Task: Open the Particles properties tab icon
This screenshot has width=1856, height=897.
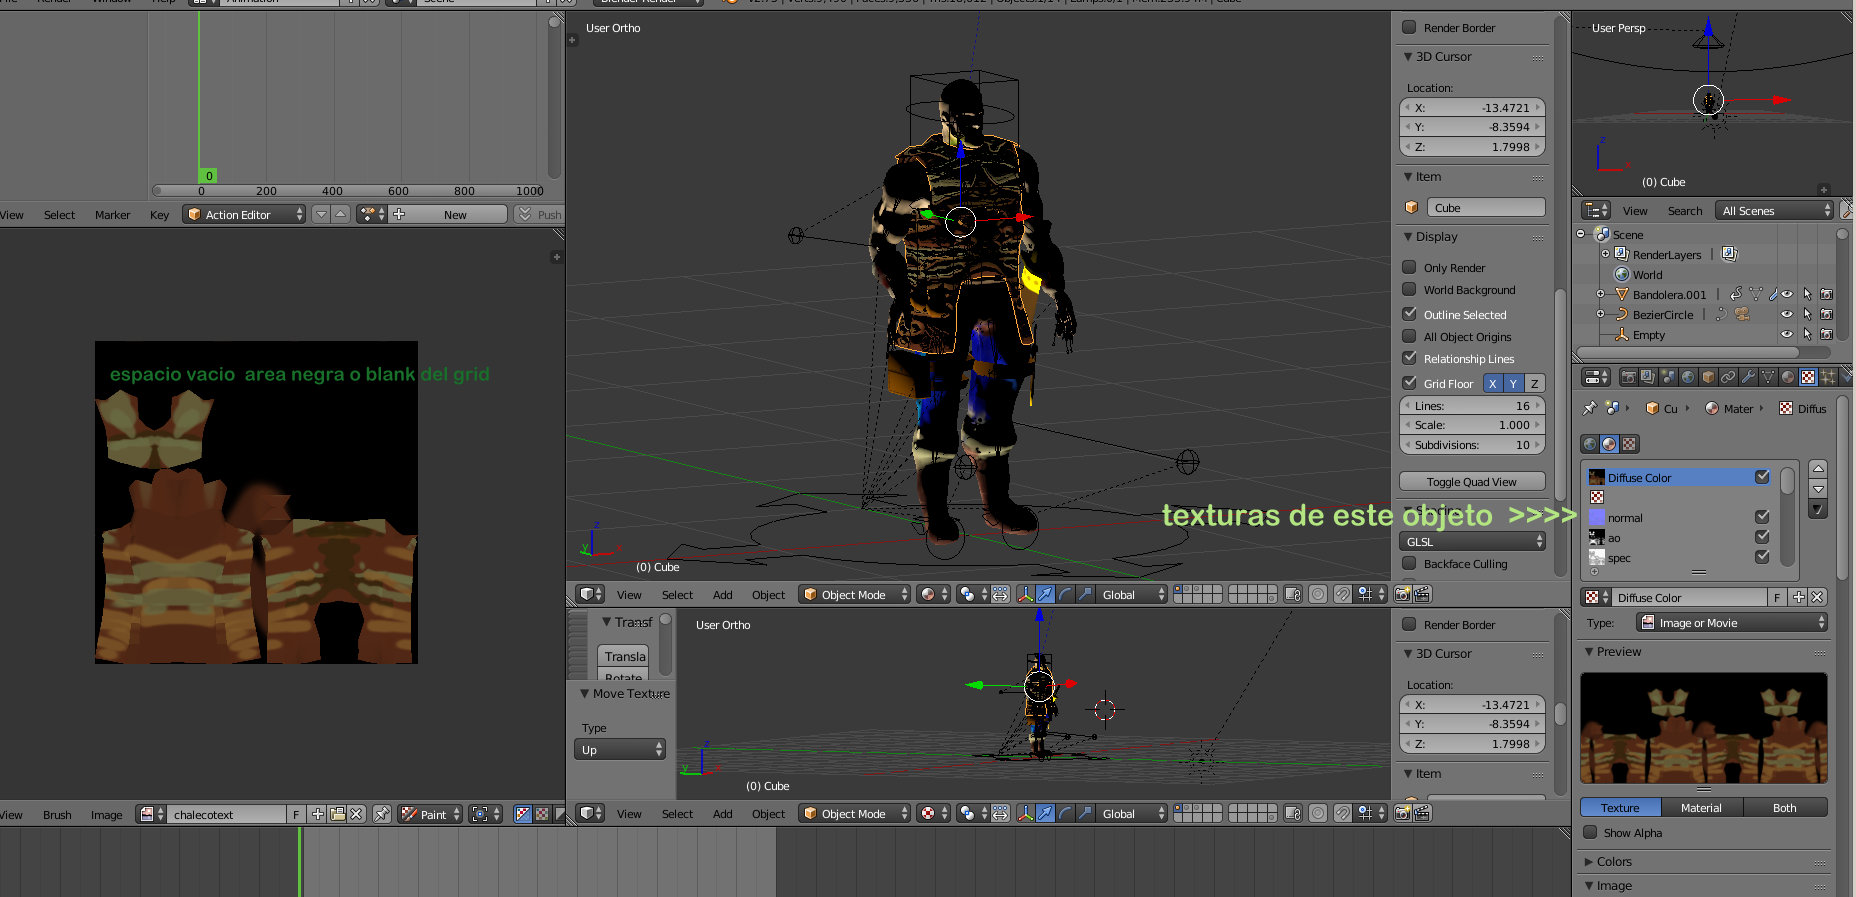Action: 1828,377
